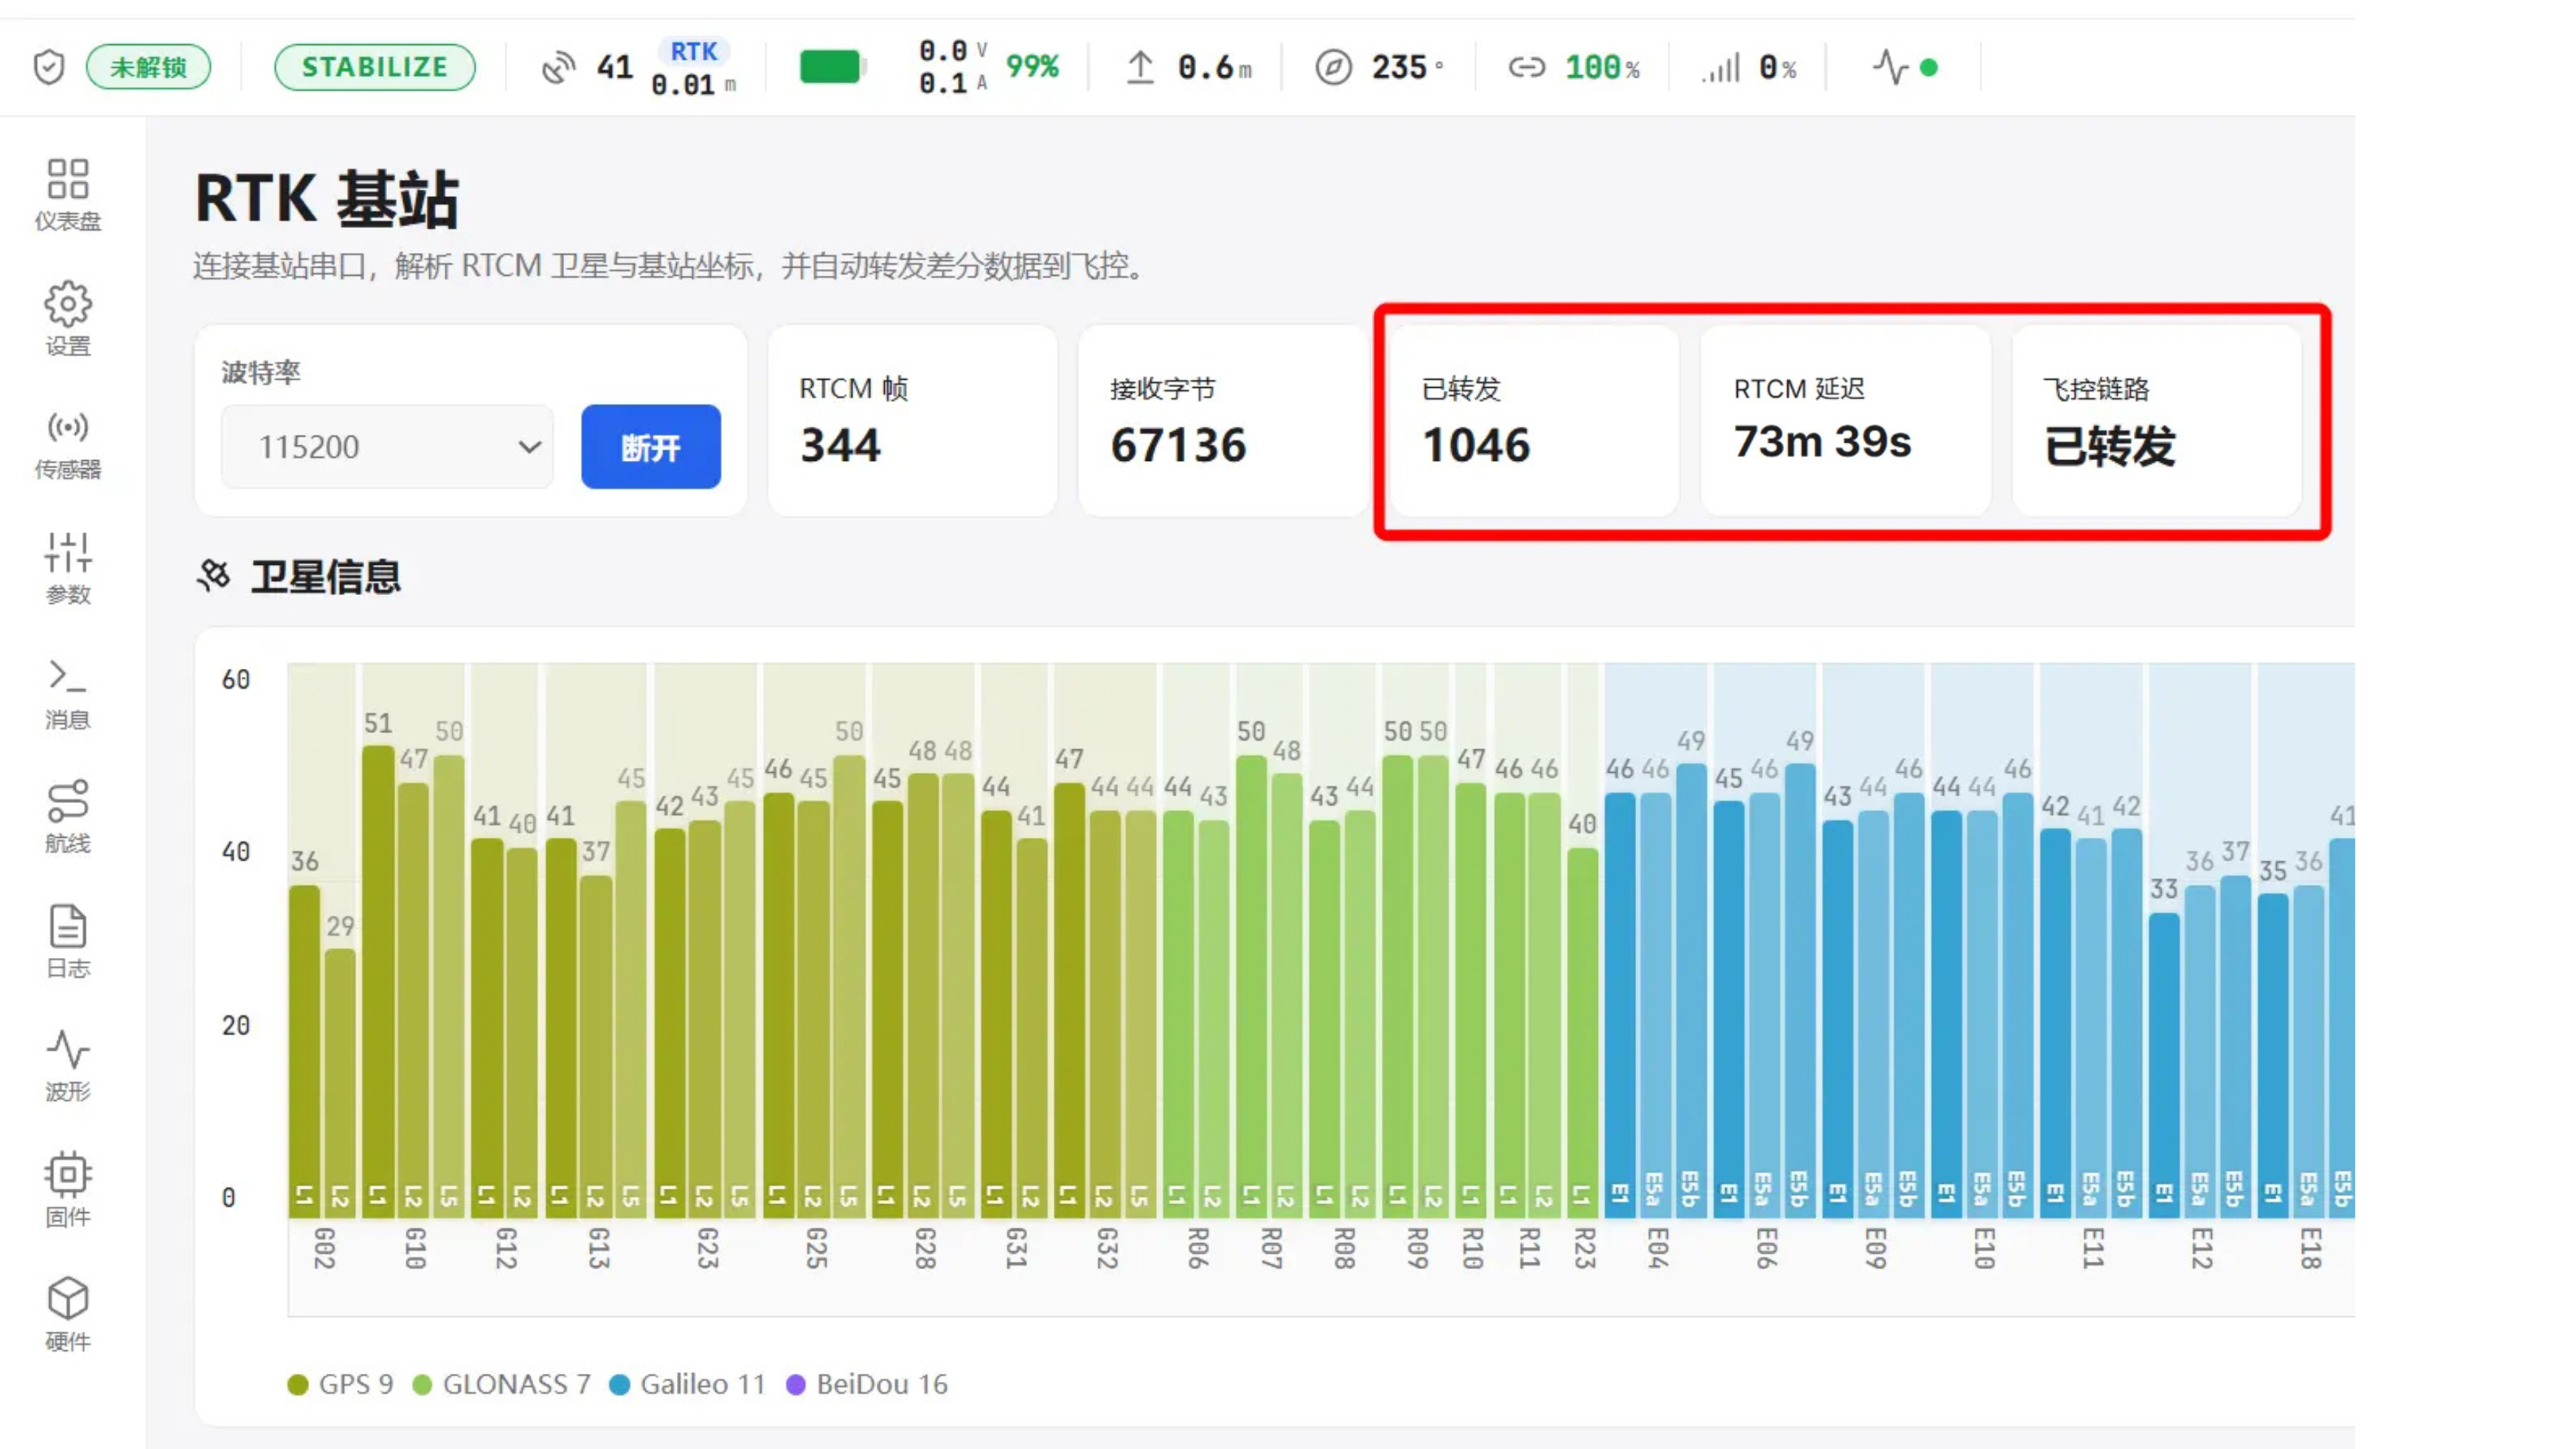The height and width of the screenshot is (1449, 2576).
Task: Open the 参数 parameters page
Action: [68, 567]
